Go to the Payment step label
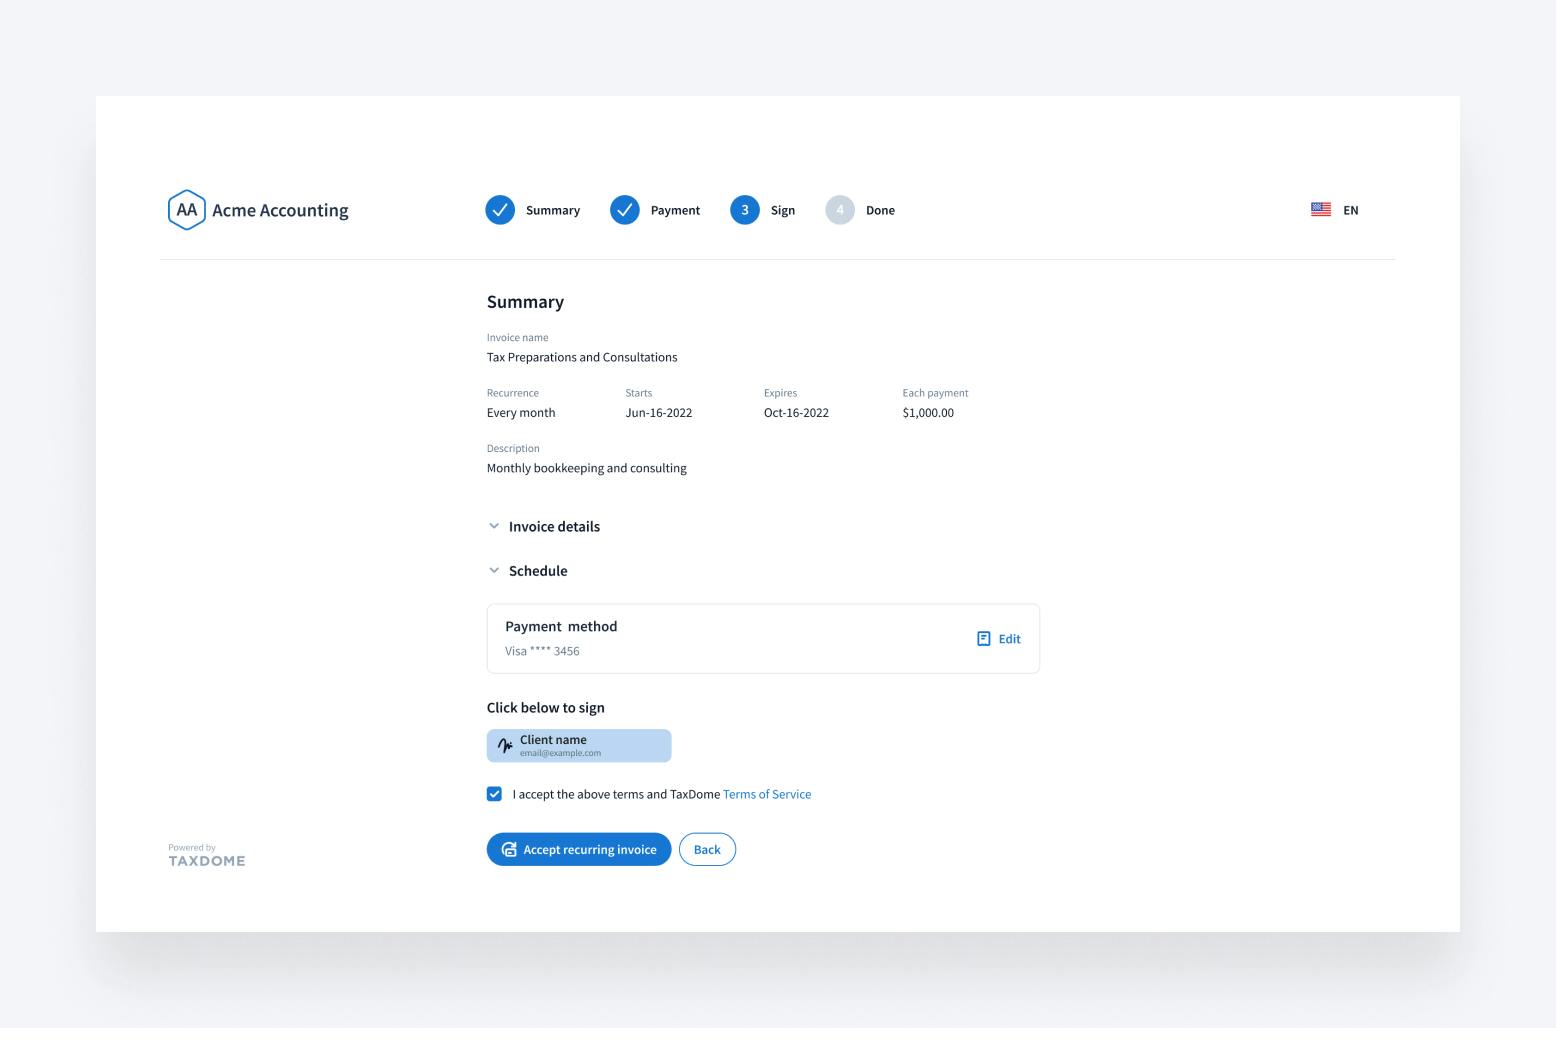 675,210
